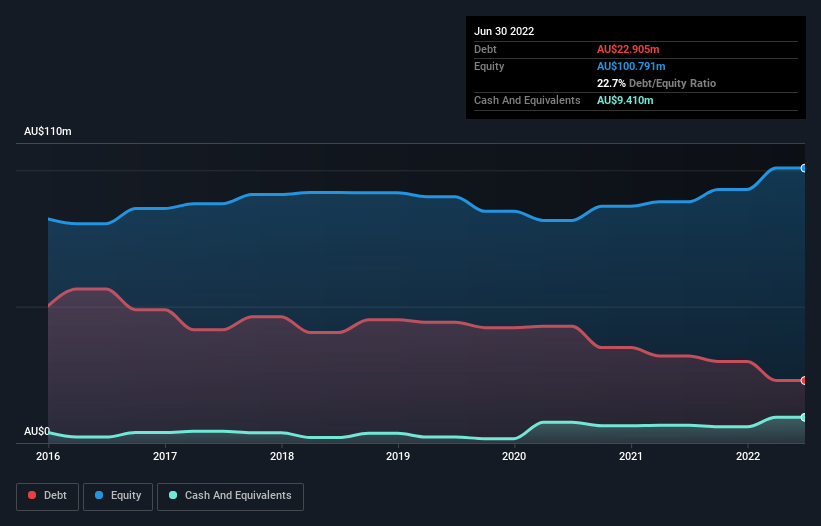
Task: Click the Jun 30 2022 tooltip date
Action: tap(504, 31)
